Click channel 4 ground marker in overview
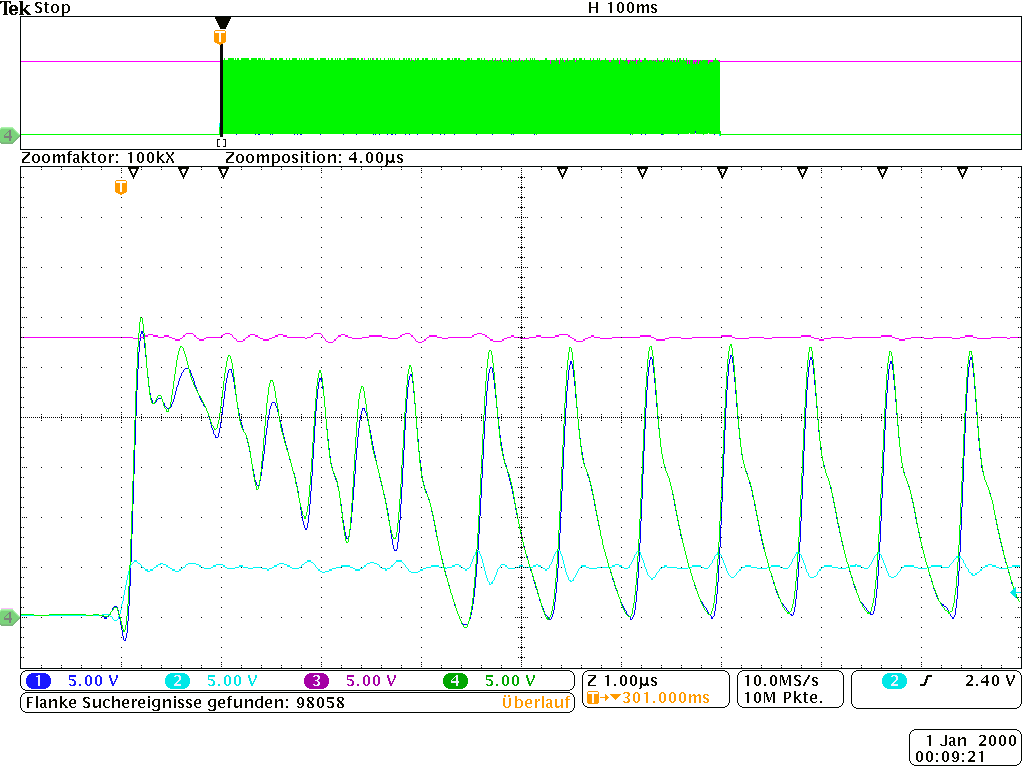This screenshot has width=1024, height=768. 9,136
